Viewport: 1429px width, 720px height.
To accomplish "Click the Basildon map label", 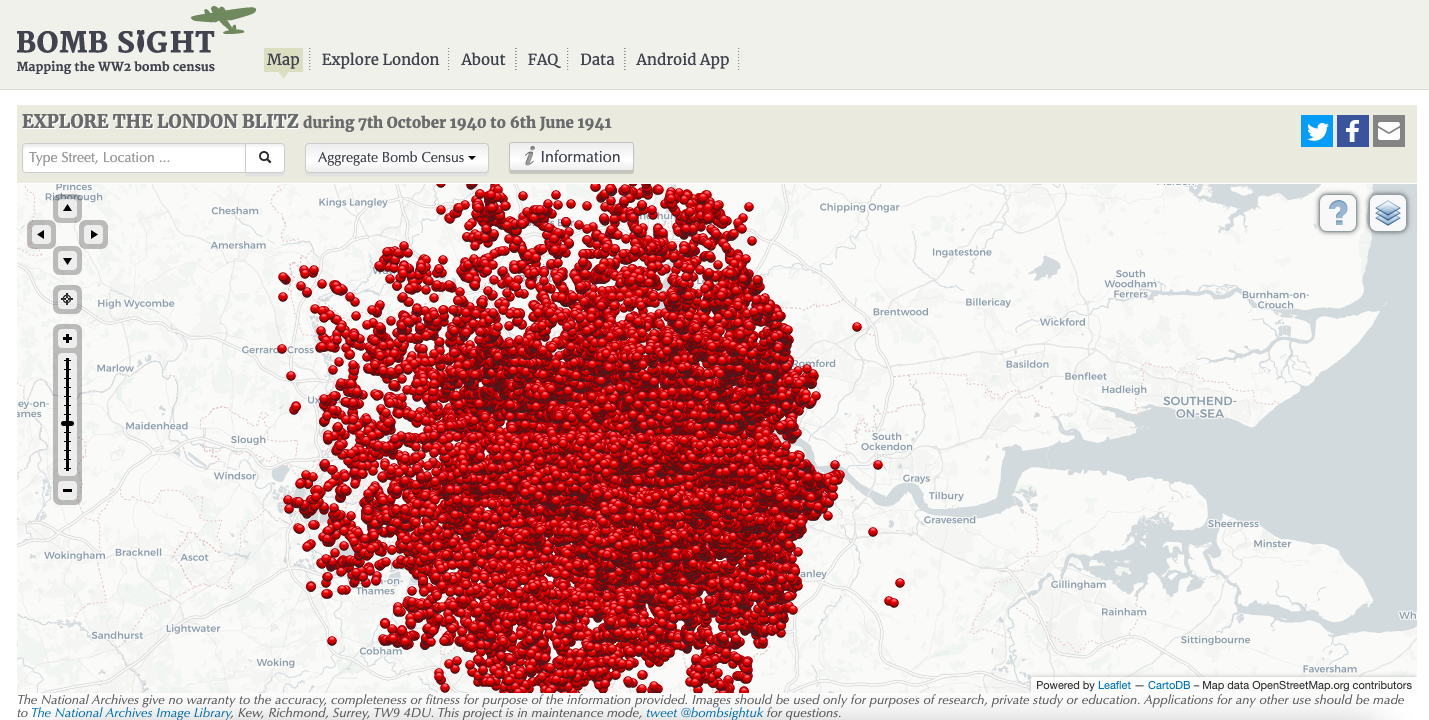I will pos(1027,364).
